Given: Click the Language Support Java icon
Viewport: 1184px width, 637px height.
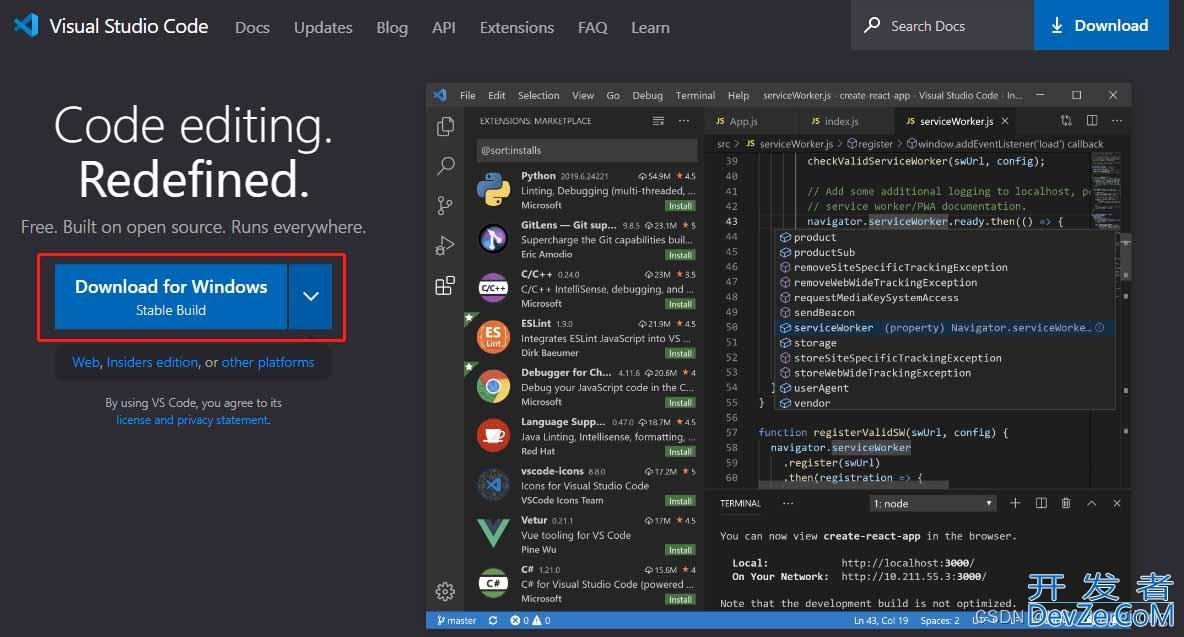Looking at the screenshot, I should click(493, 435).
